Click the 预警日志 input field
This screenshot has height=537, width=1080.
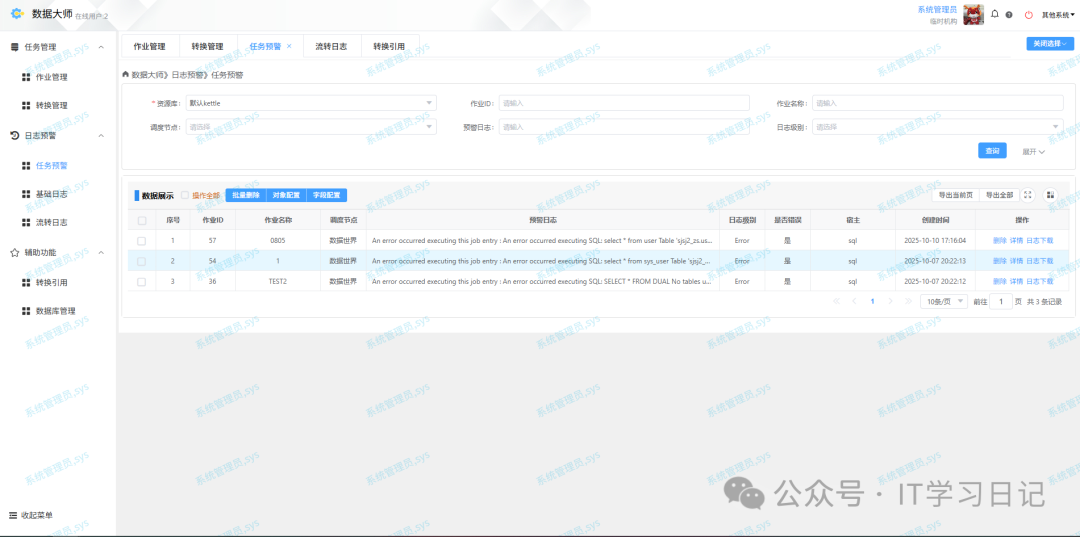(624, 127)
